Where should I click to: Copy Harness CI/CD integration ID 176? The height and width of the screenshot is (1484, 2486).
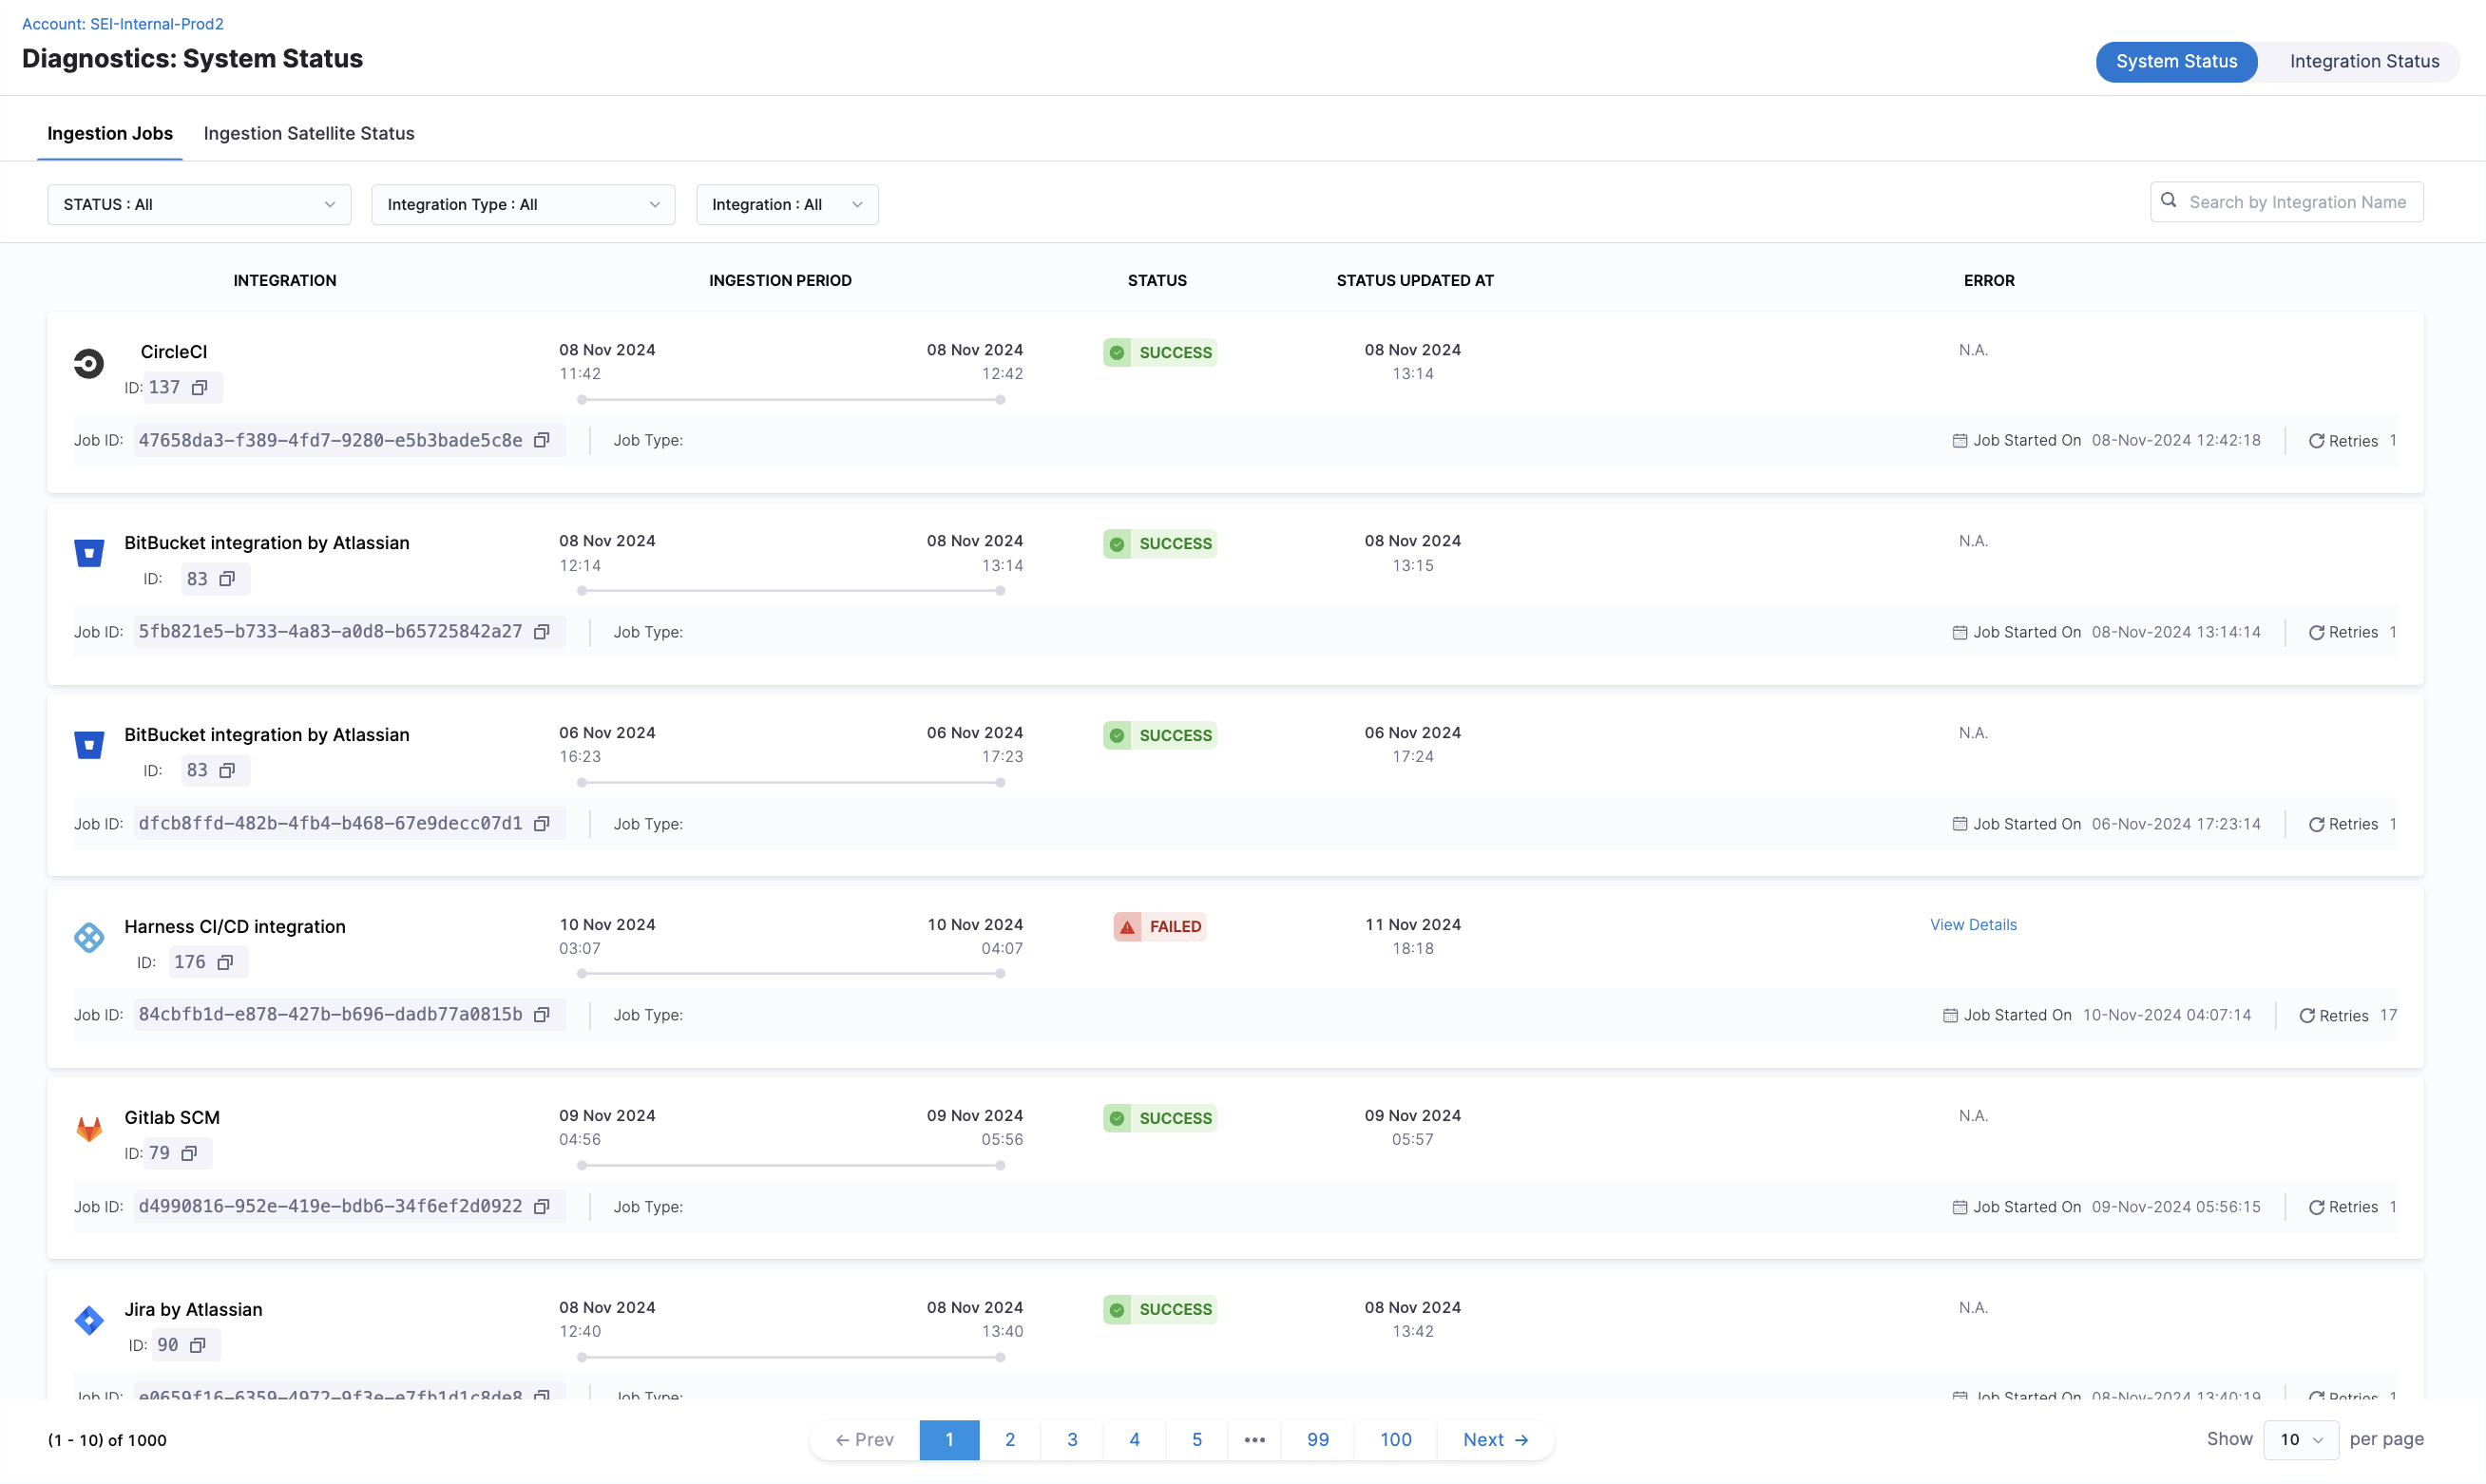pyautogui.click(x=225, y=962)
